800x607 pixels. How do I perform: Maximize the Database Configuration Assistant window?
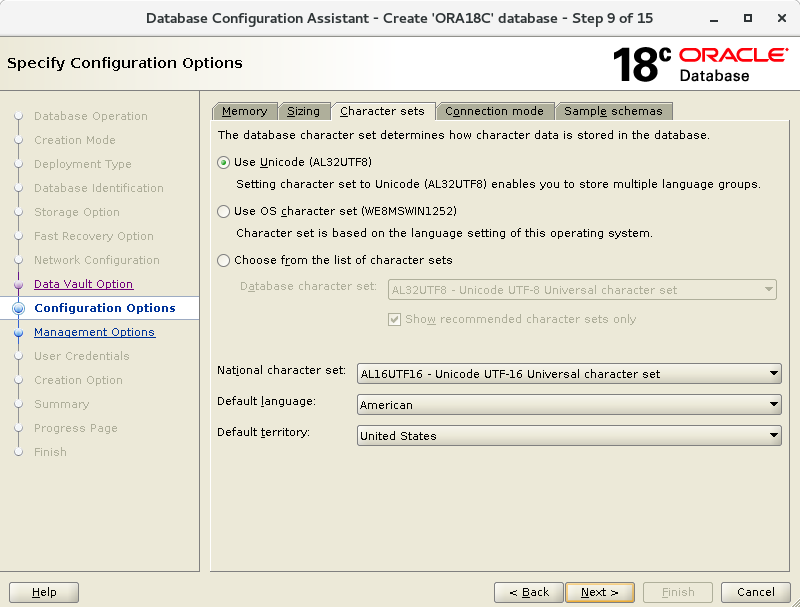coord(748,18)
